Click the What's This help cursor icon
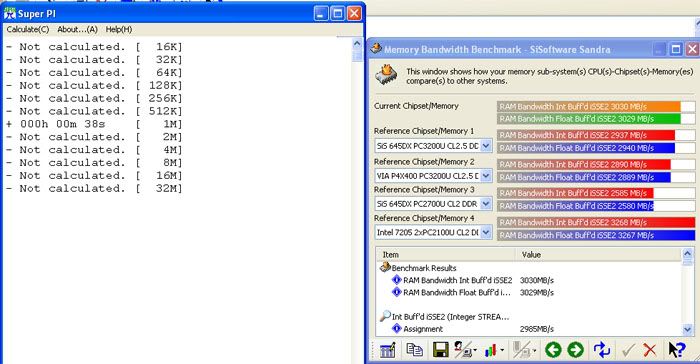This screenshot has height=364, width=700. pos(677,350)
